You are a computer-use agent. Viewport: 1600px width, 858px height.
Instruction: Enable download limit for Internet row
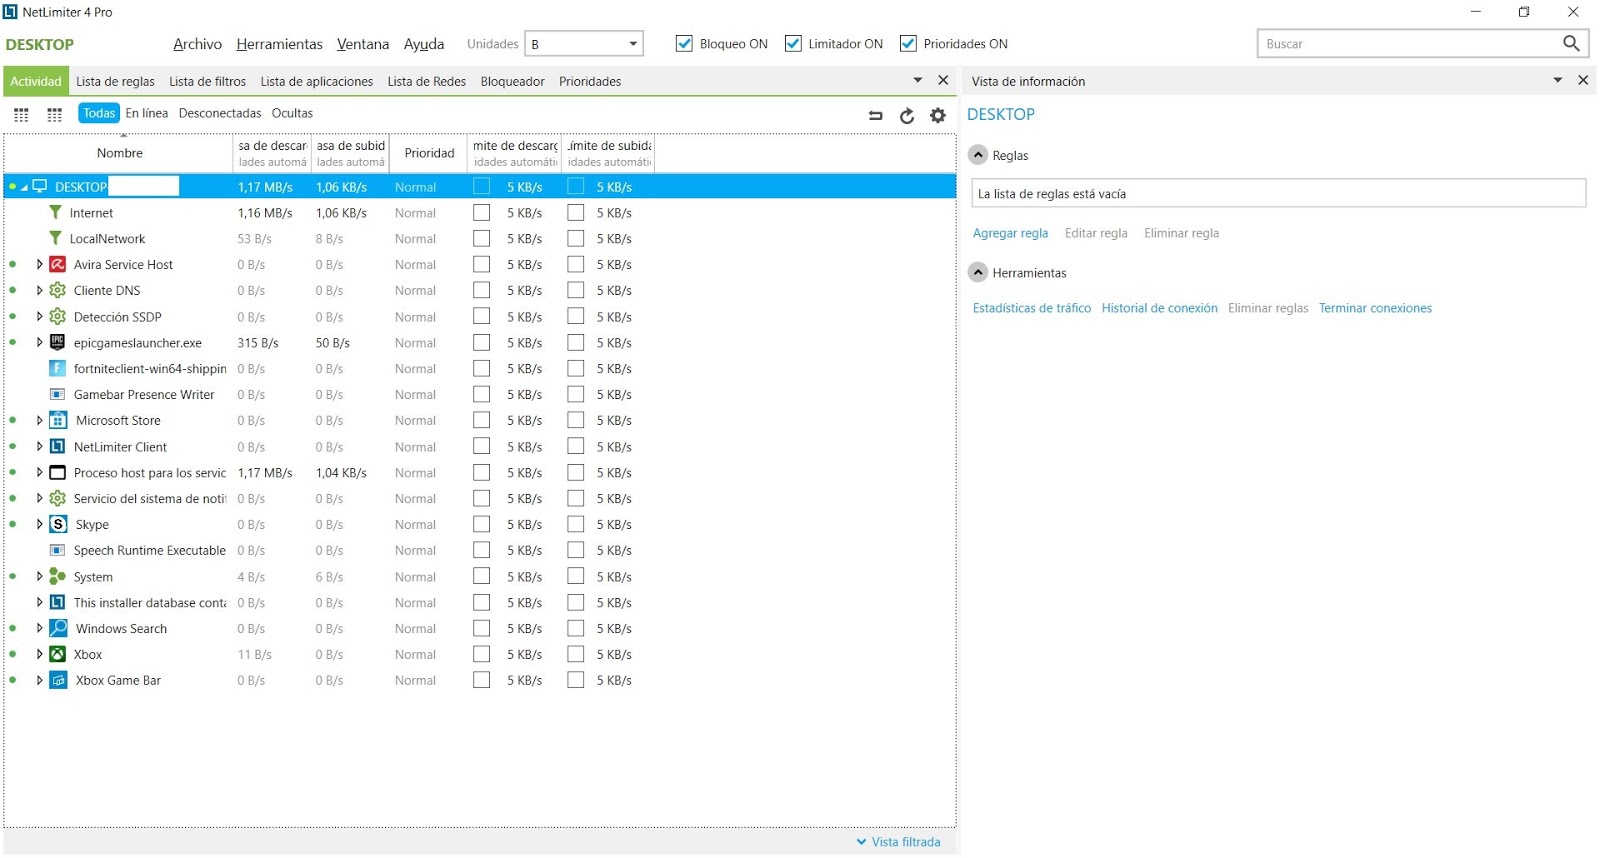click(482, 212)
